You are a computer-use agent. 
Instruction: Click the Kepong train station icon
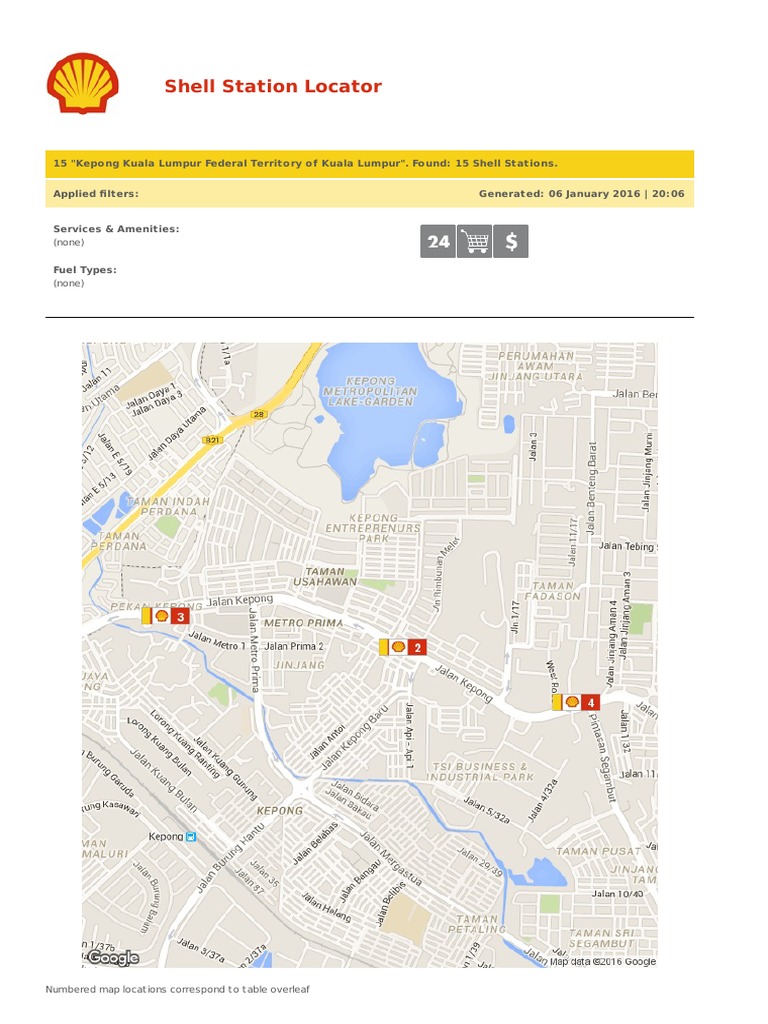(191, 837)
